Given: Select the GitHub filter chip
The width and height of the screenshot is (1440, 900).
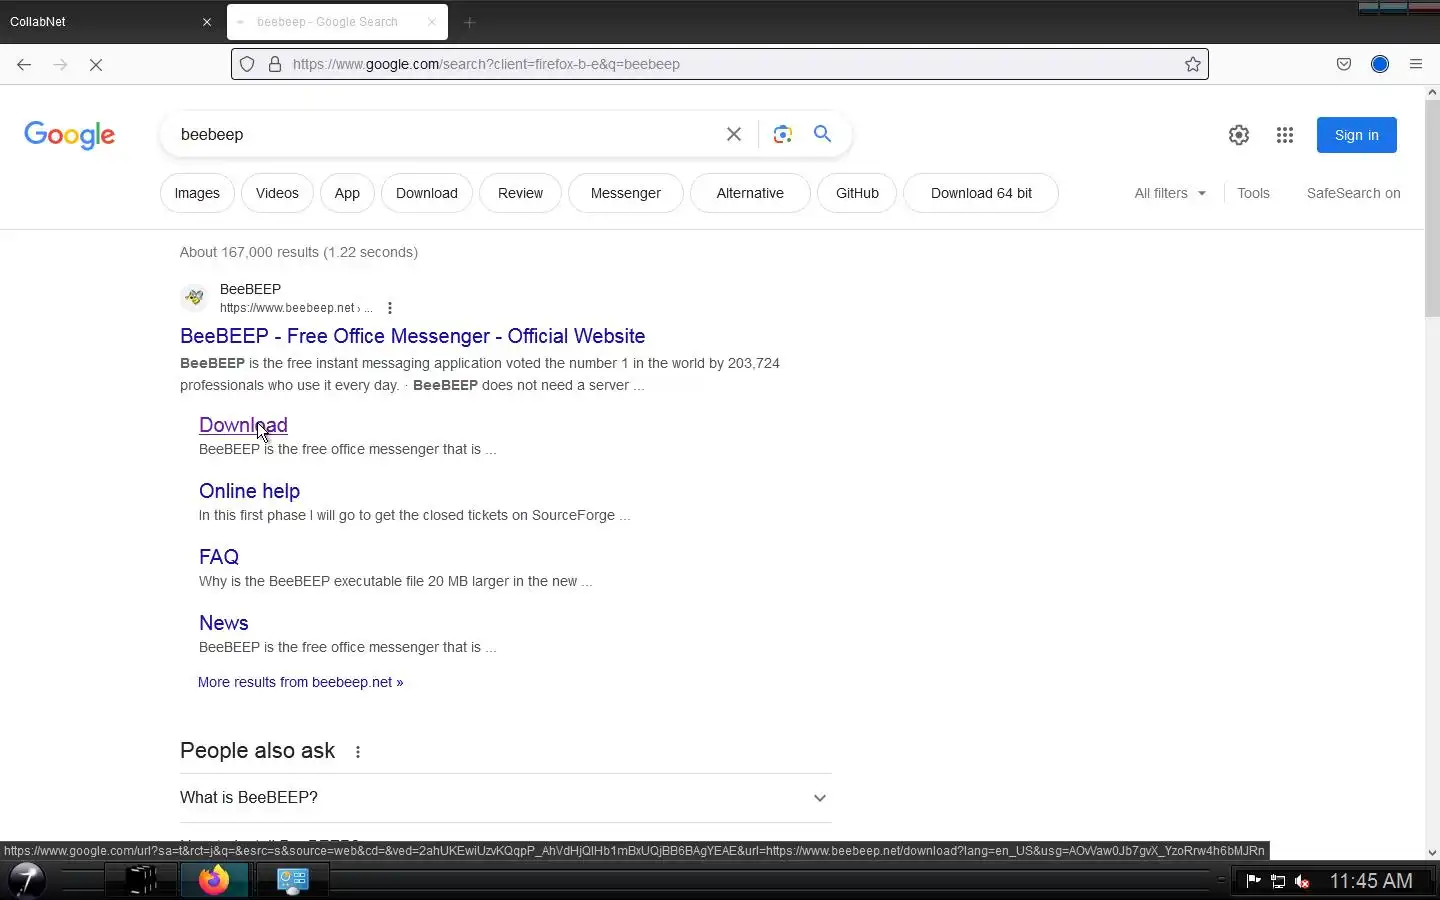Looking at the screenshot, I should pos(857,193).
